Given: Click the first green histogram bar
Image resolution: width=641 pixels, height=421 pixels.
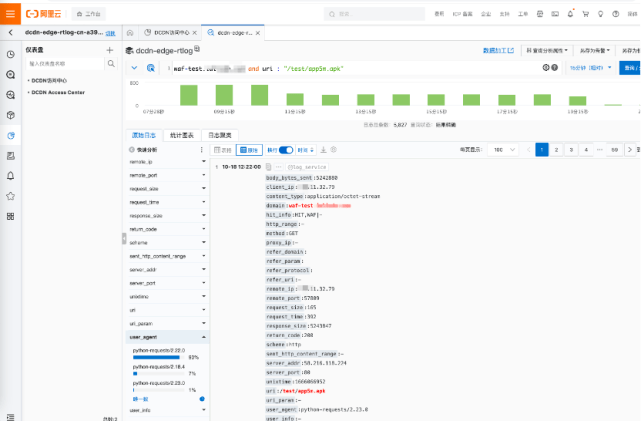Looking at the screenshot, I should (x=186, y=95).
